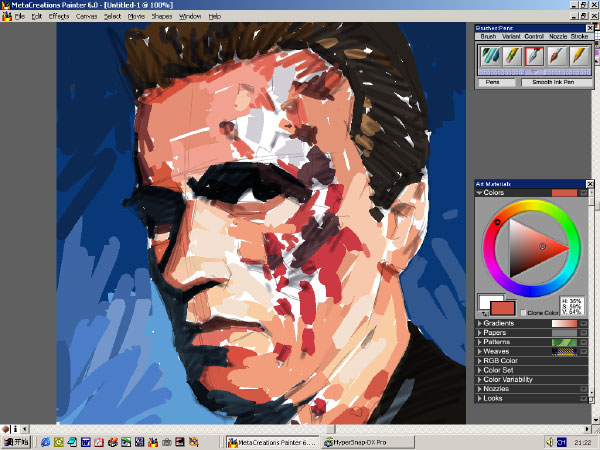Click the swap colors arrow icon

(484, 314)
